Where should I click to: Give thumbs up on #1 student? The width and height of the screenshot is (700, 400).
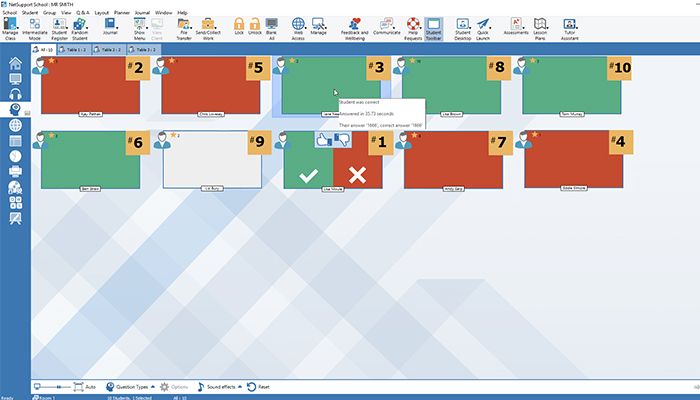[324, 140]
